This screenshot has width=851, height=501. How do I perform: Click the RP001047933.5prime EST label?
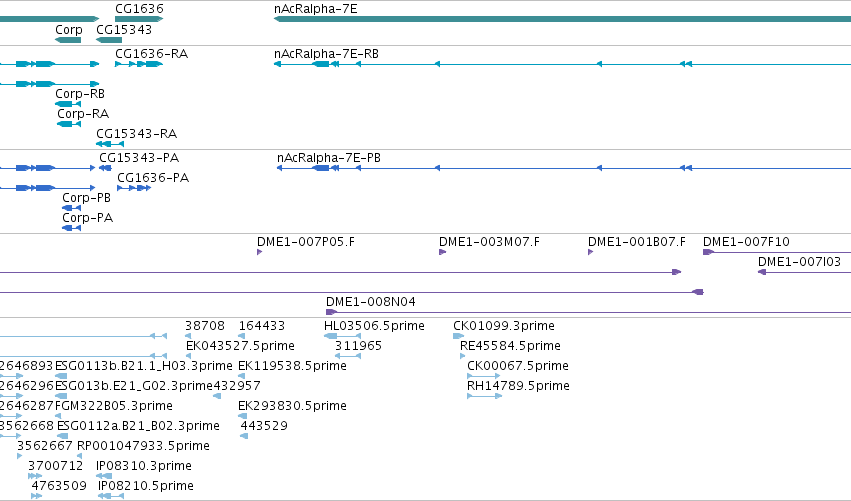coord(143,446)
